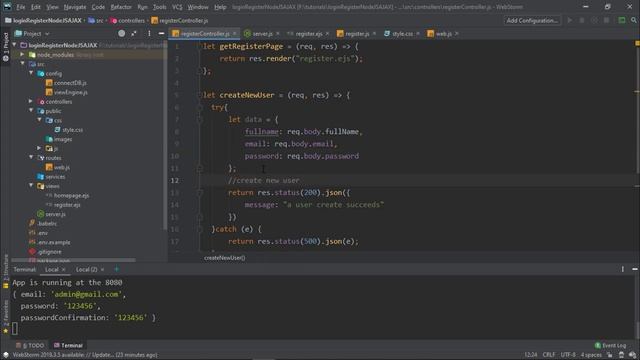Open the VCS menu

(177, 7)
